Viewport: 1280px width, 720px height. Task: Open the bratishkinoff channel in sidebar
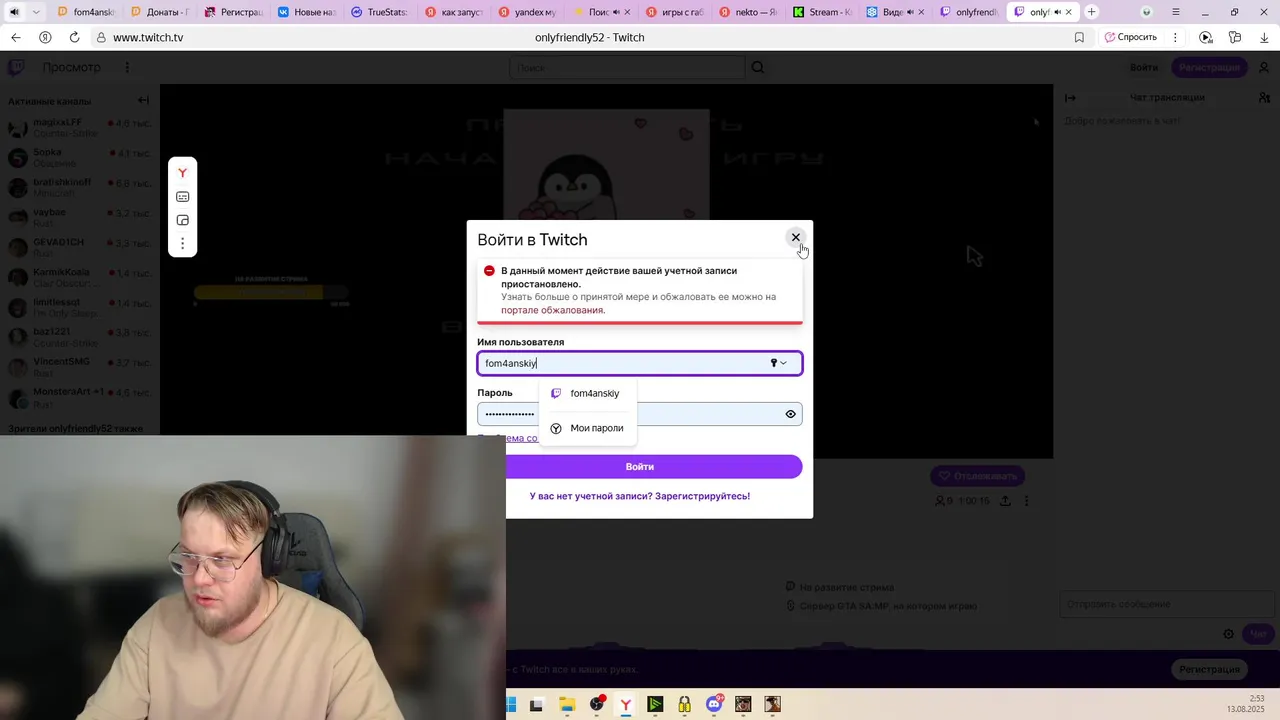pos(78,187)
